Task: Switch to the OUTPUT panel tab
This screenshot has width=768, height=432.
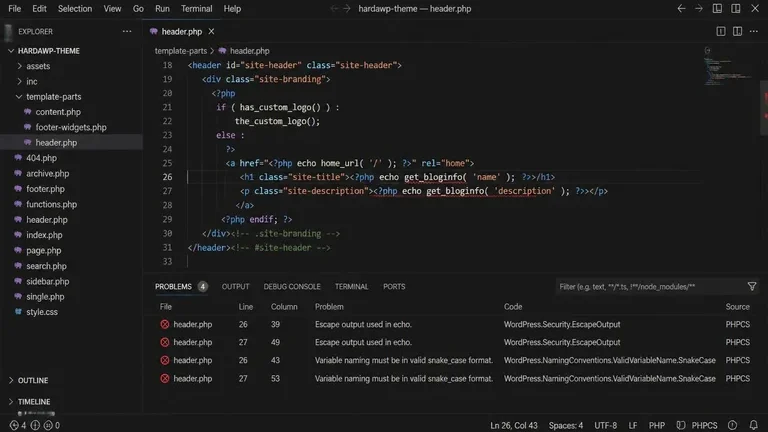Action: coord(236,287)
